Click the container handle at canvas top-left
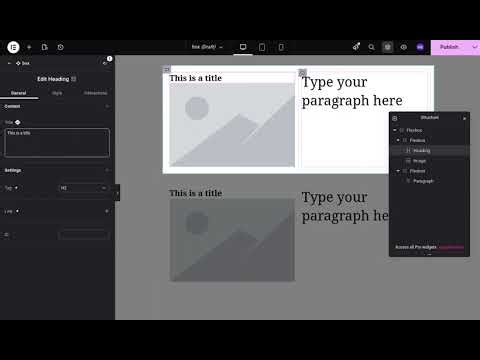 point(166,69)
